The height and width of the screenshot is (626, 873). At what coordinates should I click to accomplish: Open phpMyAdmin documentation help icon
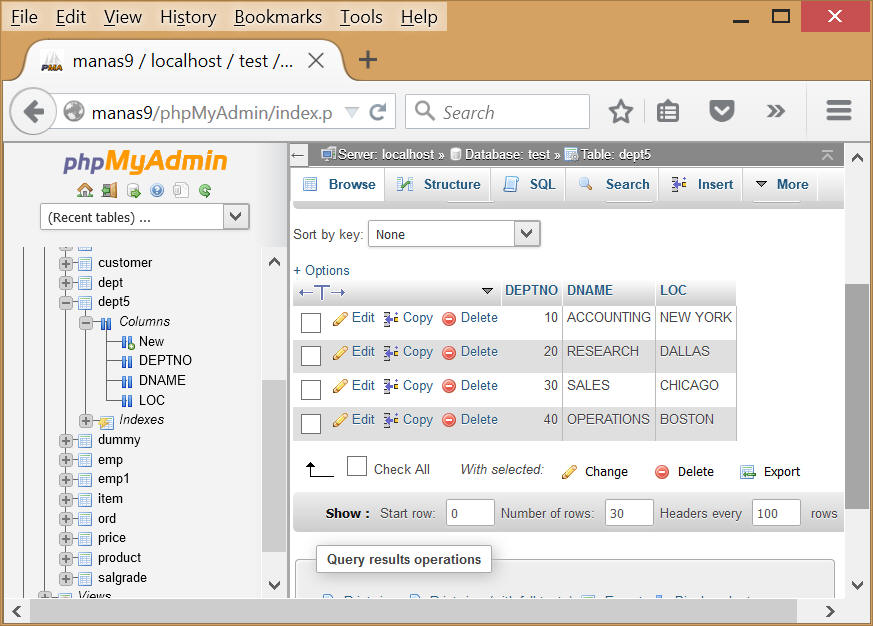click(158, 190)
